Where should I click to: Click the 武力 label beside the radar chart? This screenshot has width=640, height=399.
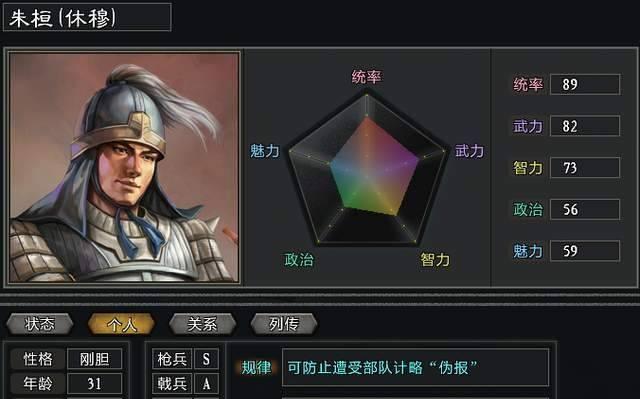pos(469,151)
